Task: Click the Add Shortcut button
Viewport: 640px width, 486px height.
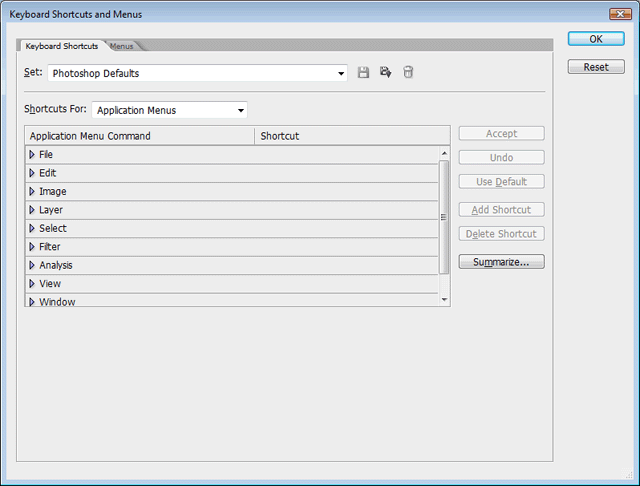Action: pos(501,210)
